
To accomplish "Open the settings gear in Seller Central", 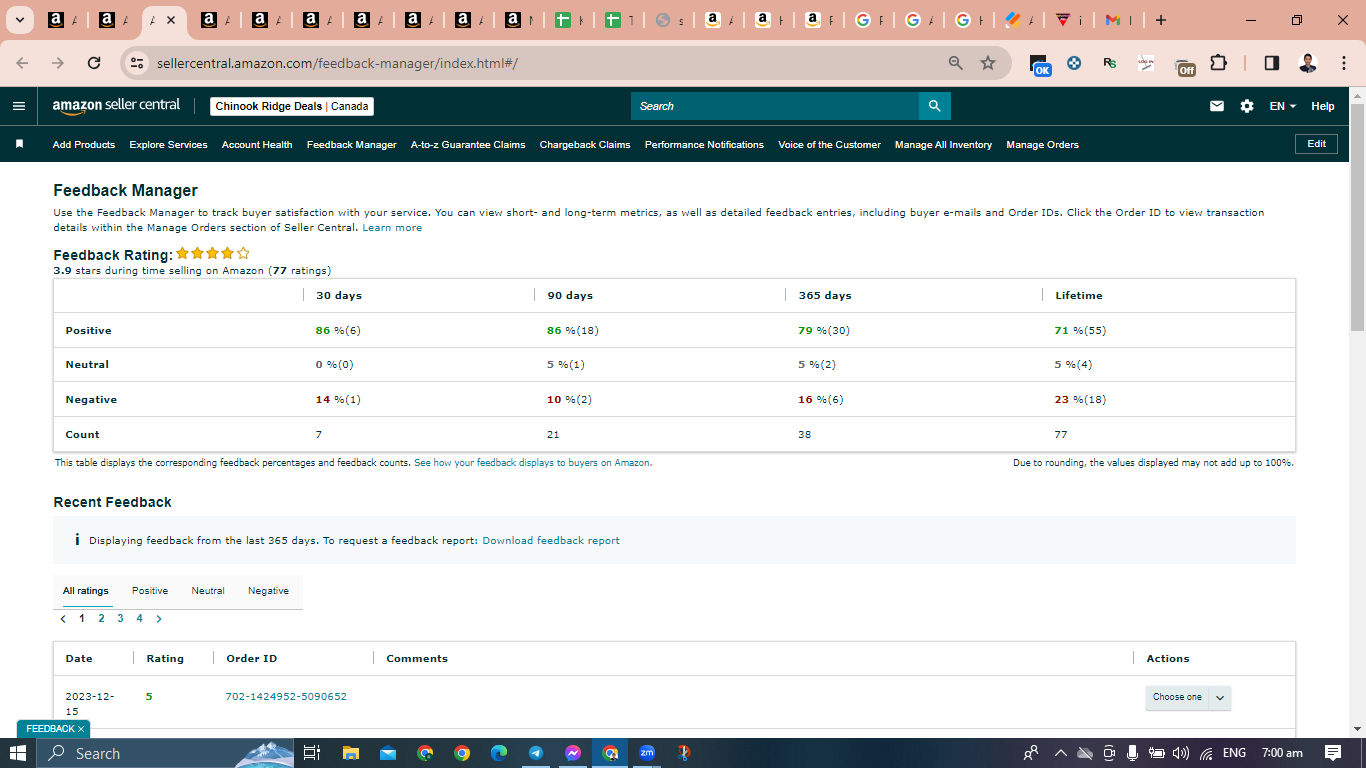I will coord(1247,106).
